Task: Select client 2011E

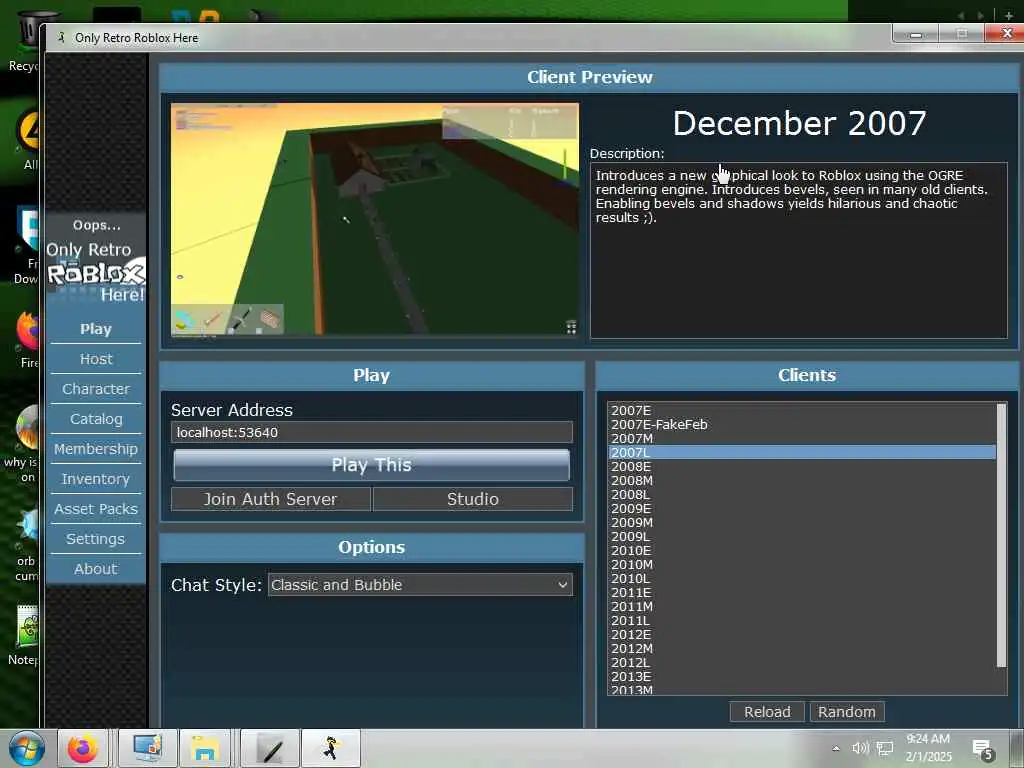Action: (802, 593)
